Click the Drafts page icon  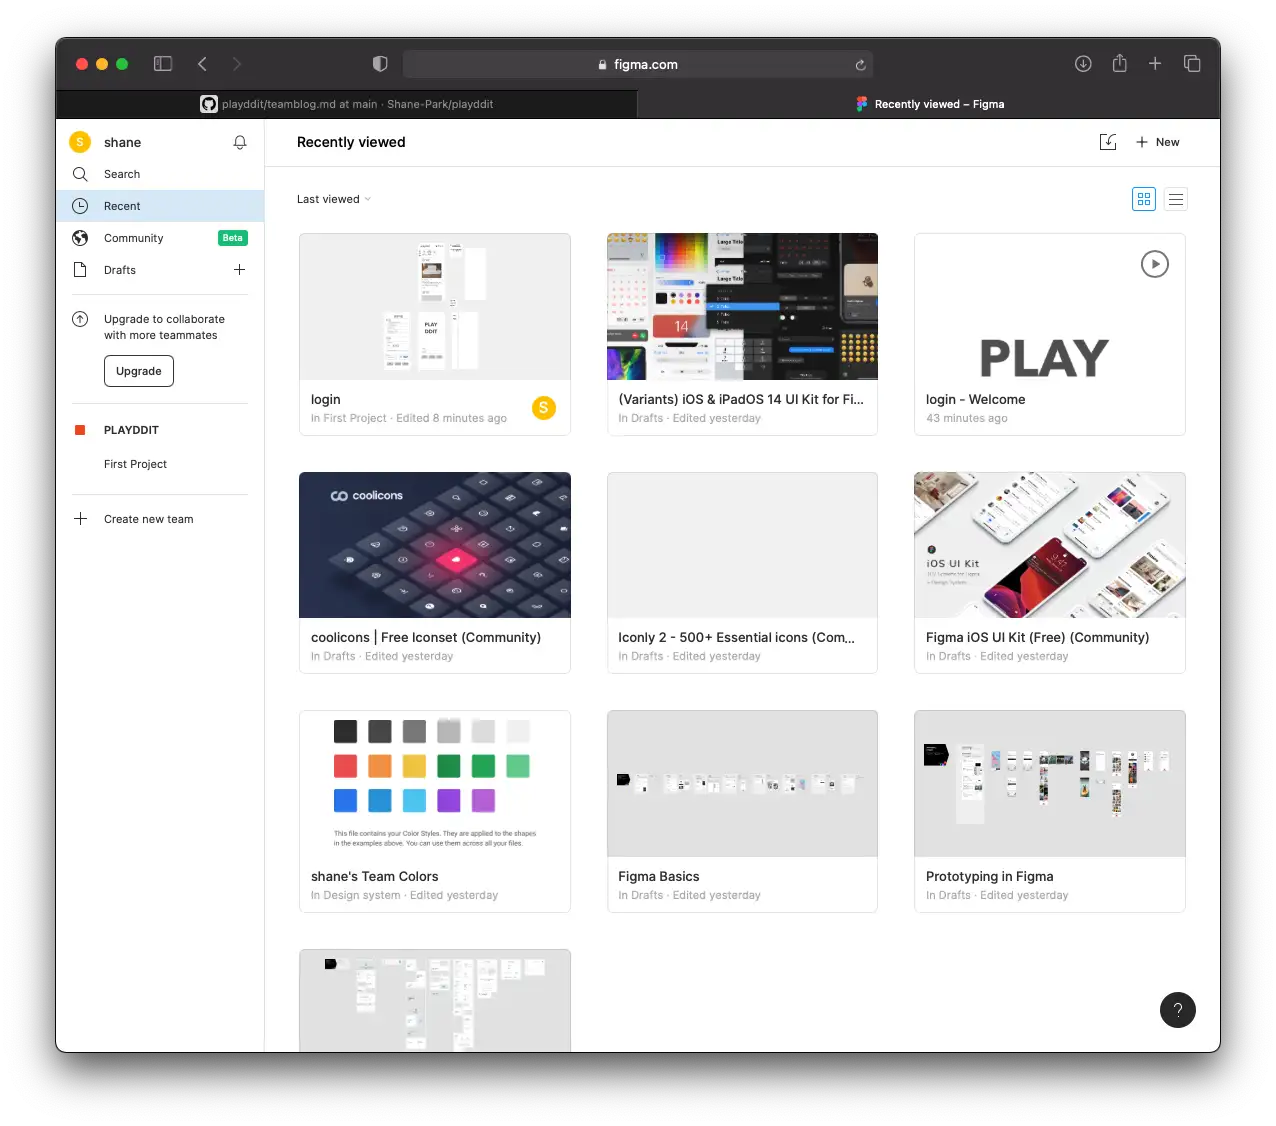click(80, 270)
